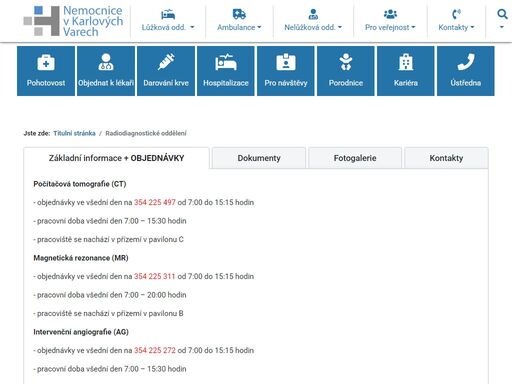Open the Porodnice baby icon tile
This screenshot has height=384, width=512.
[346, 71]
